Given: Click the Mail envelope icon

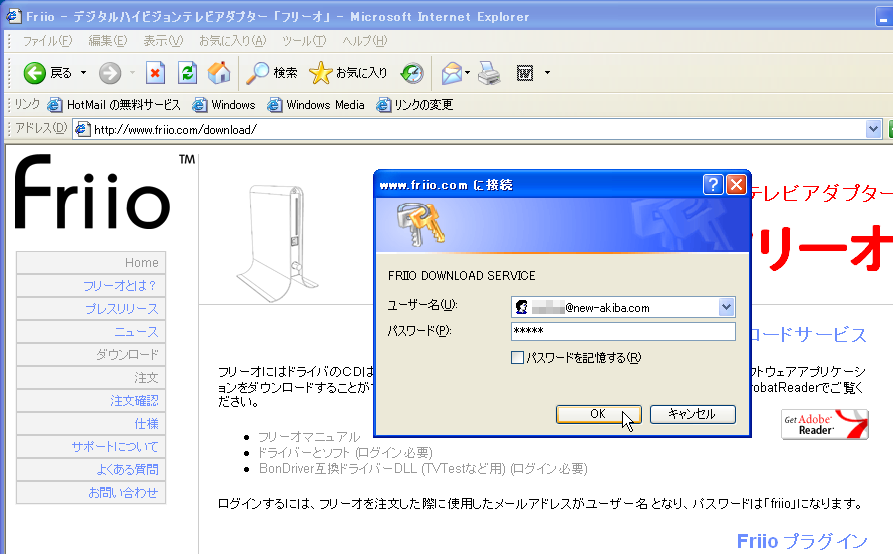Looking at the screenshot, I should tap(452, 73).
